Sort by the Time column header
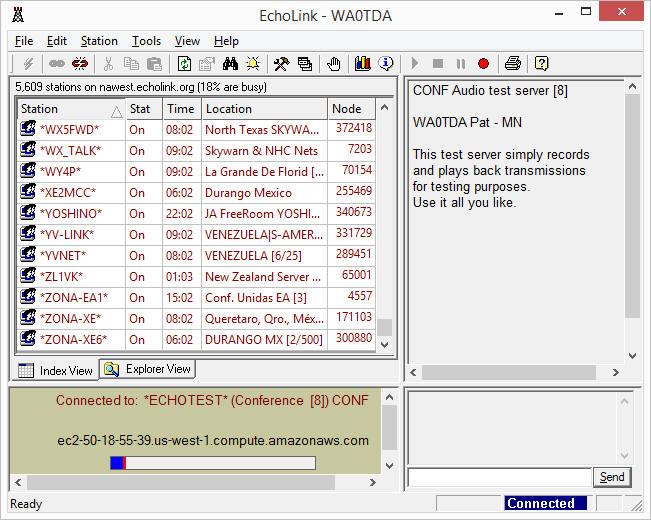 182,109
